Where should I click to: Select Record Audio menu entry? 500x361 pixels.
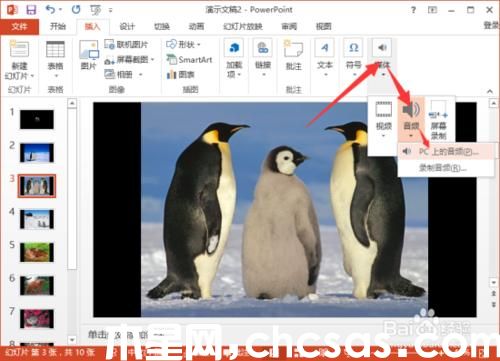coord(446,168)
